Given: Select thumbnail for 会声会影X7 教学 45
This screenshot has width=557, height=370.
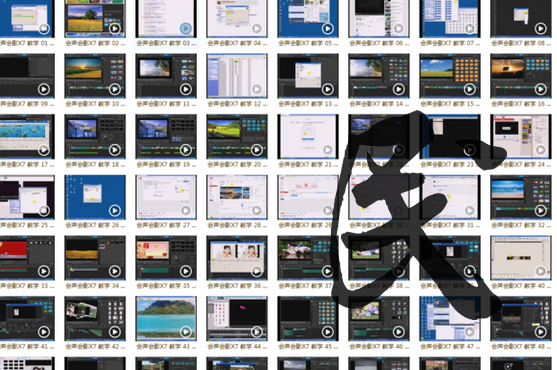Looking at the screenshot, I should [x=308, y=319].
